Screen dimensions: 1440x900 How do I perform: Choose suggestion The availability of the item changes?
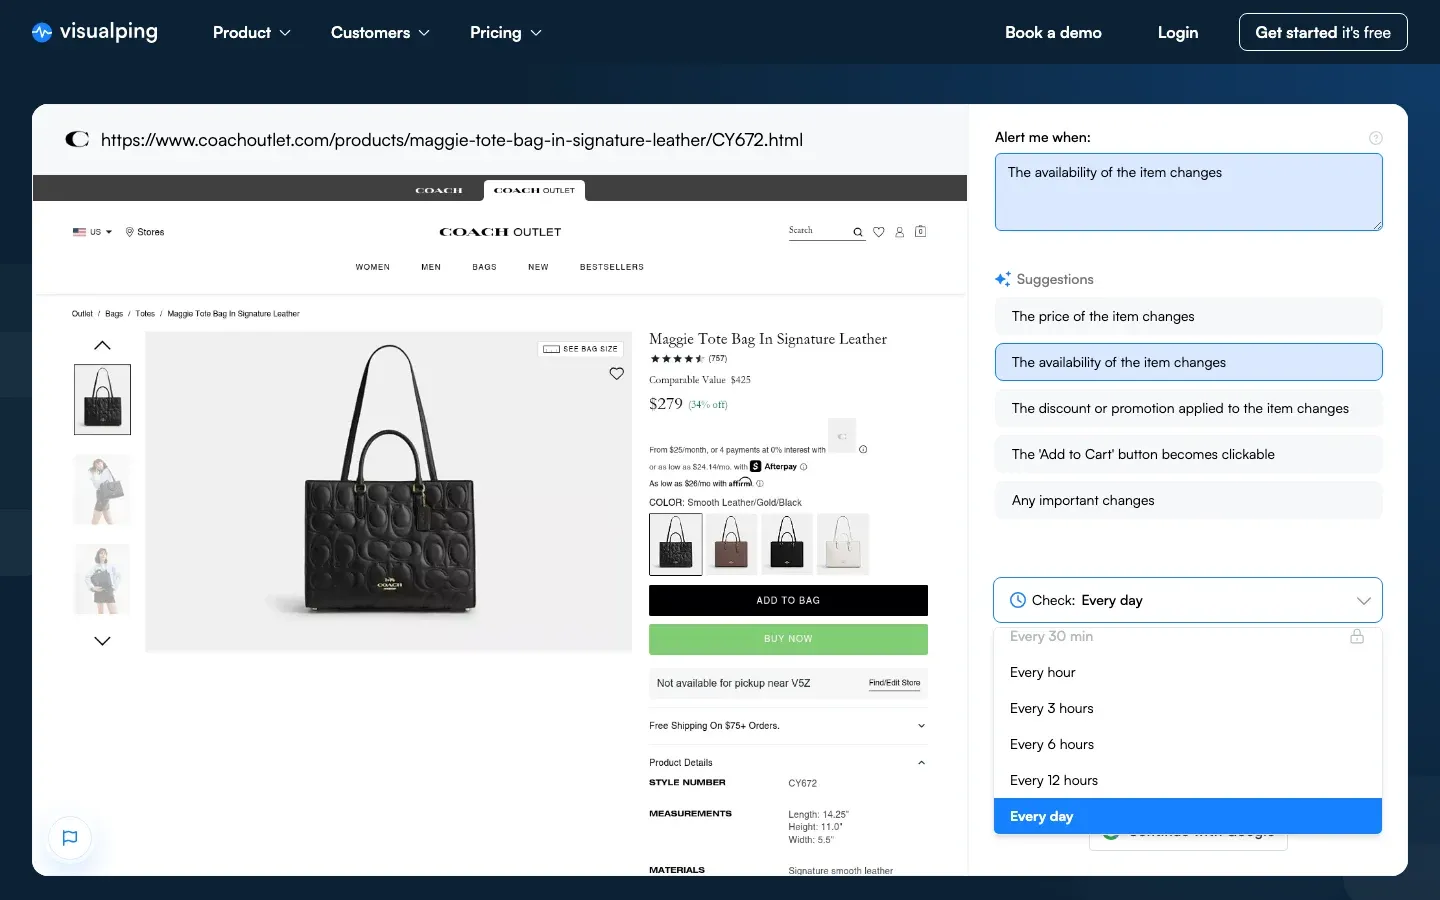click(x=1188, y=362)
